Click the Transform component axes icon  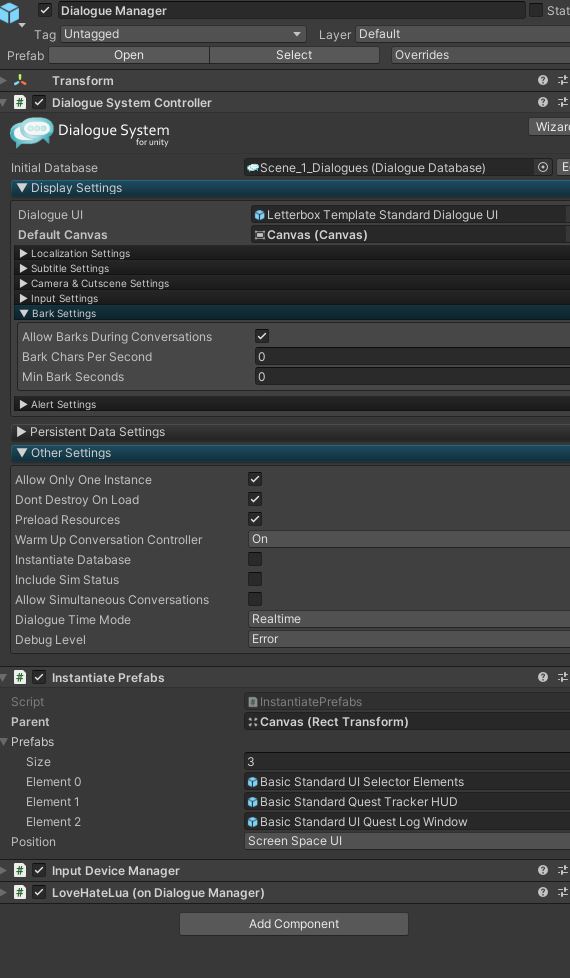point(20,80)
